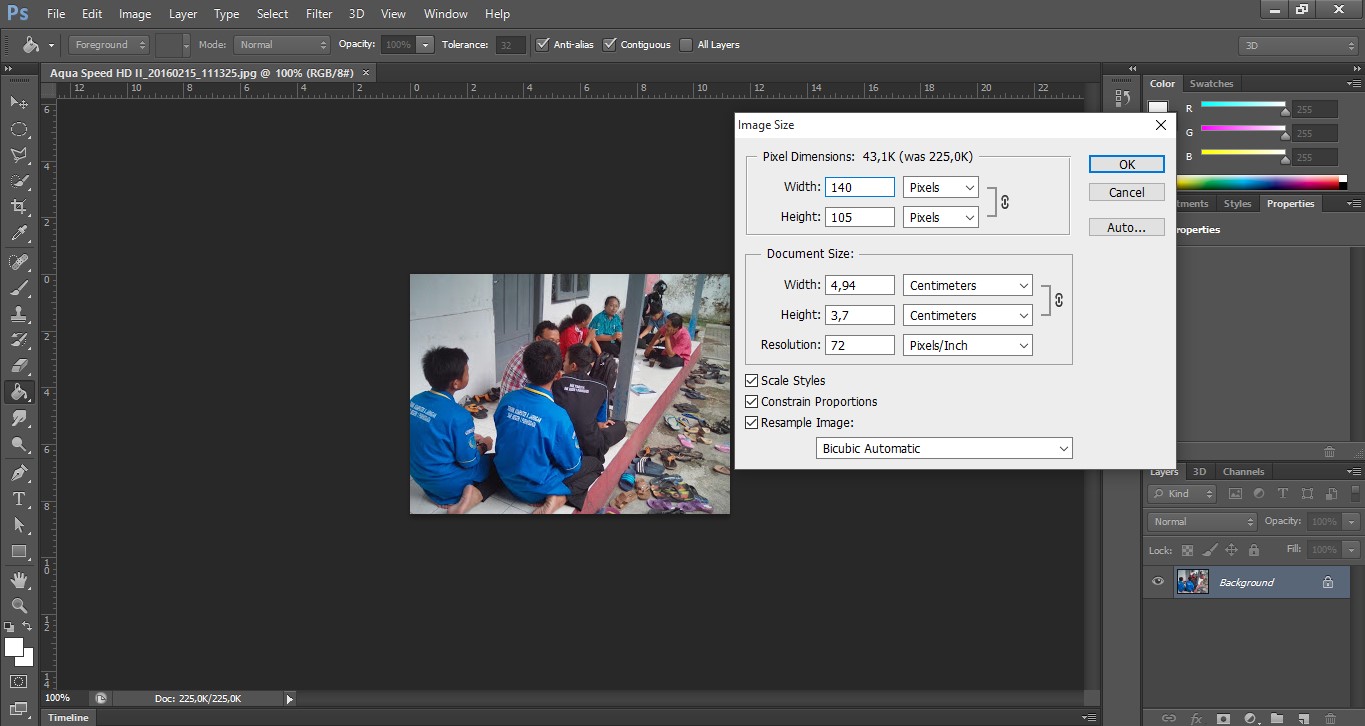Viewport: 1365px width, 726px height.
Task: Open document Height Centimeters dropdown
Action: point(968,315)
